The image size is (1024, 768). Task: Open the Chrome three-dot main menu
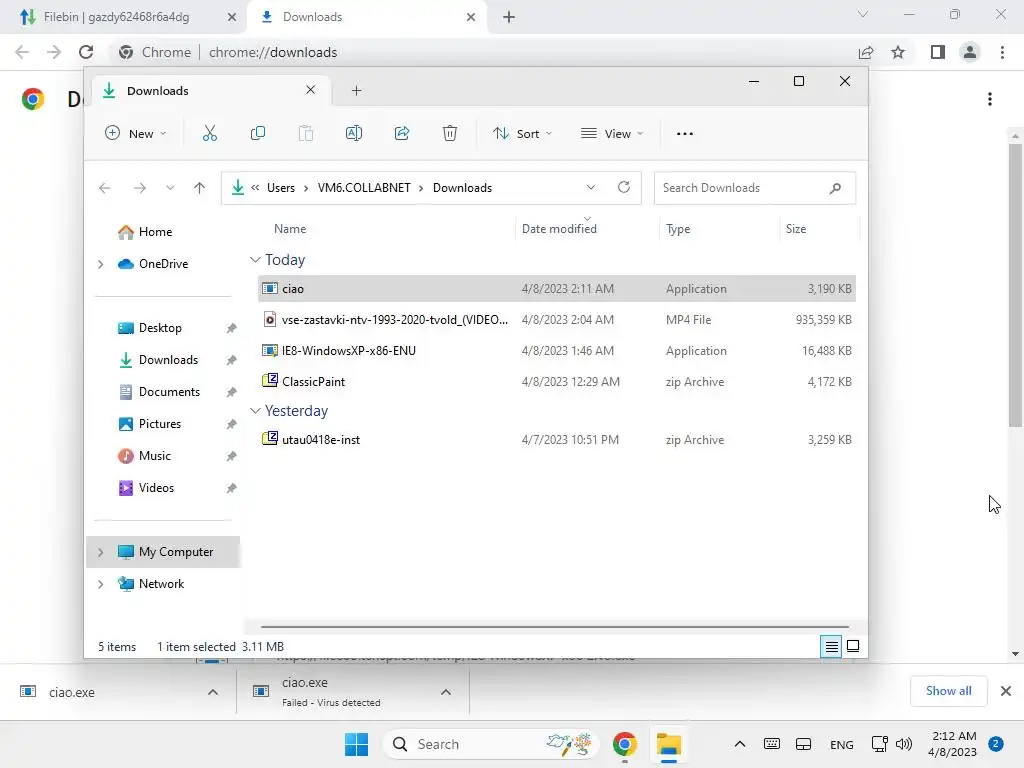coord(1002,52)
